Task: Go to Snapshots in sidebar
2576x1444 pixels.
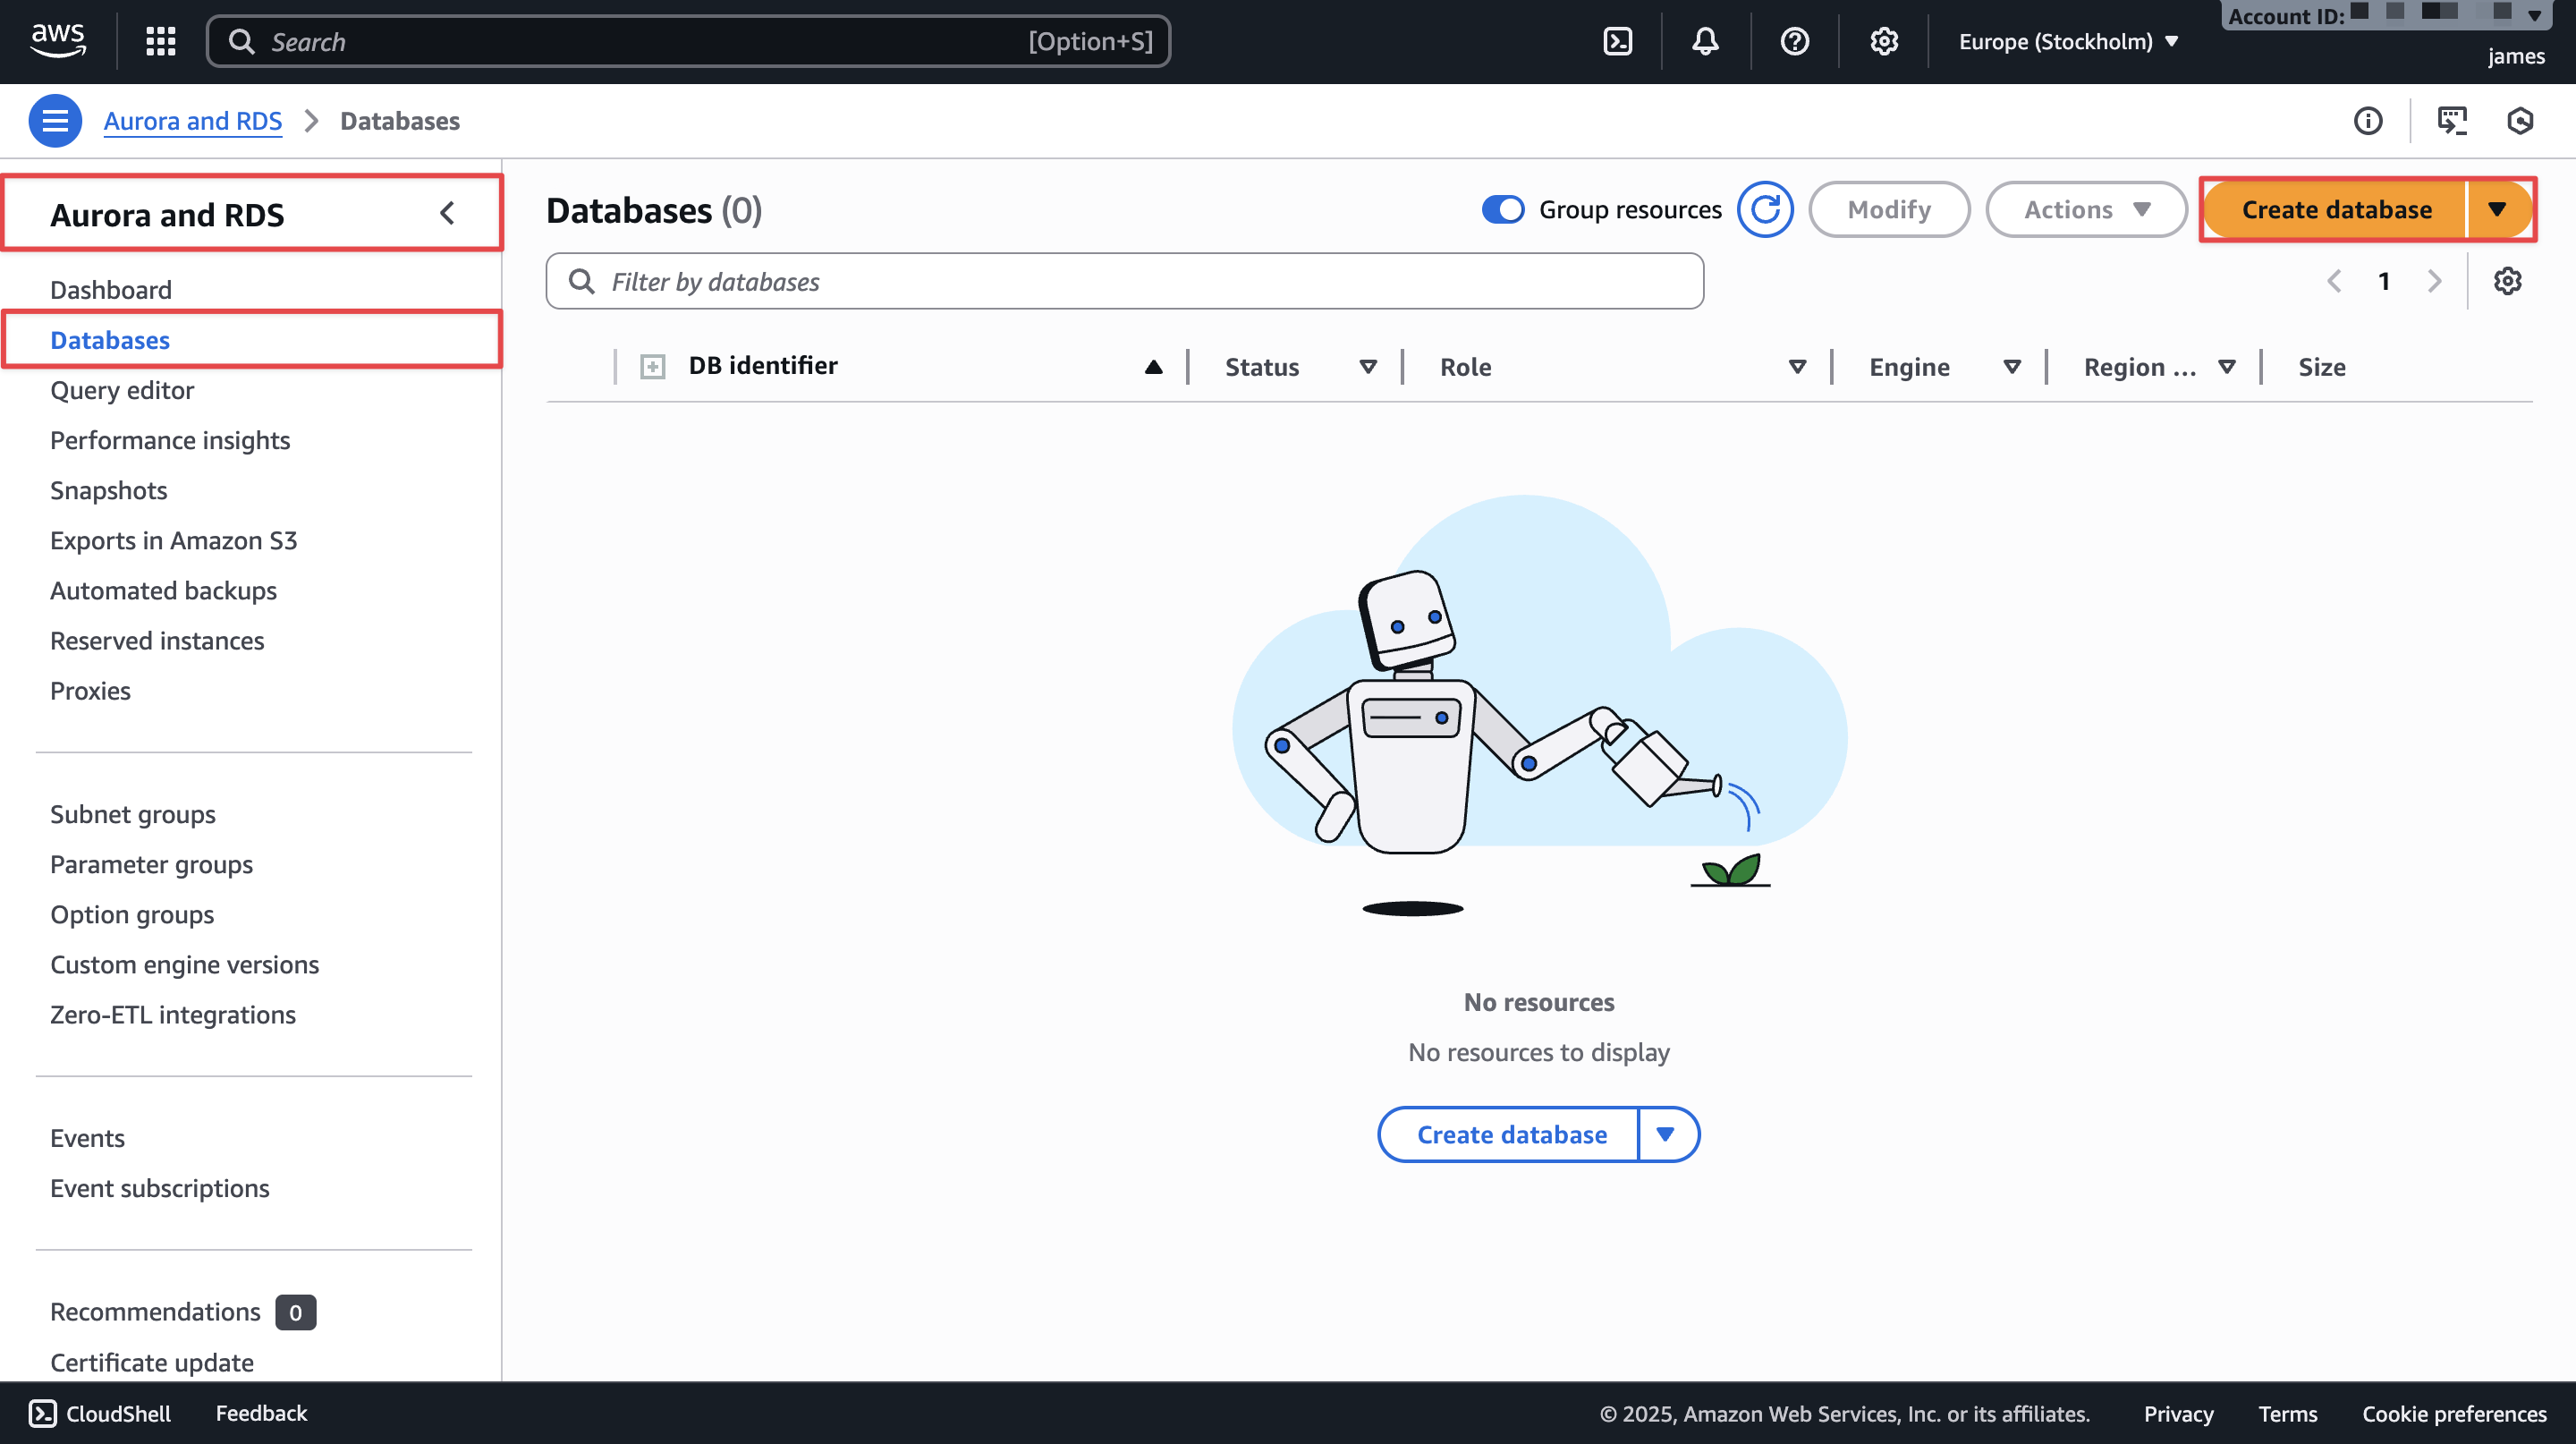Action: tap(108, 490)
